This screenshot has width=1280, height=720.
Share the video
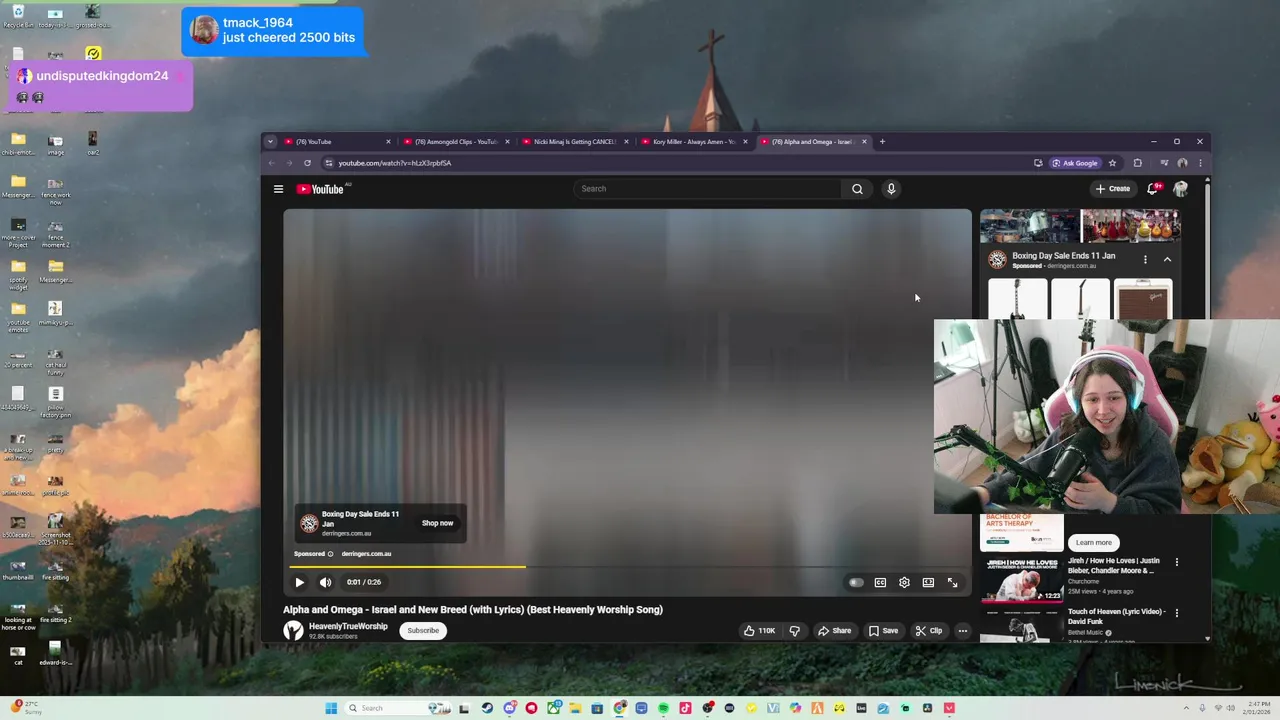tap(834, 630)
